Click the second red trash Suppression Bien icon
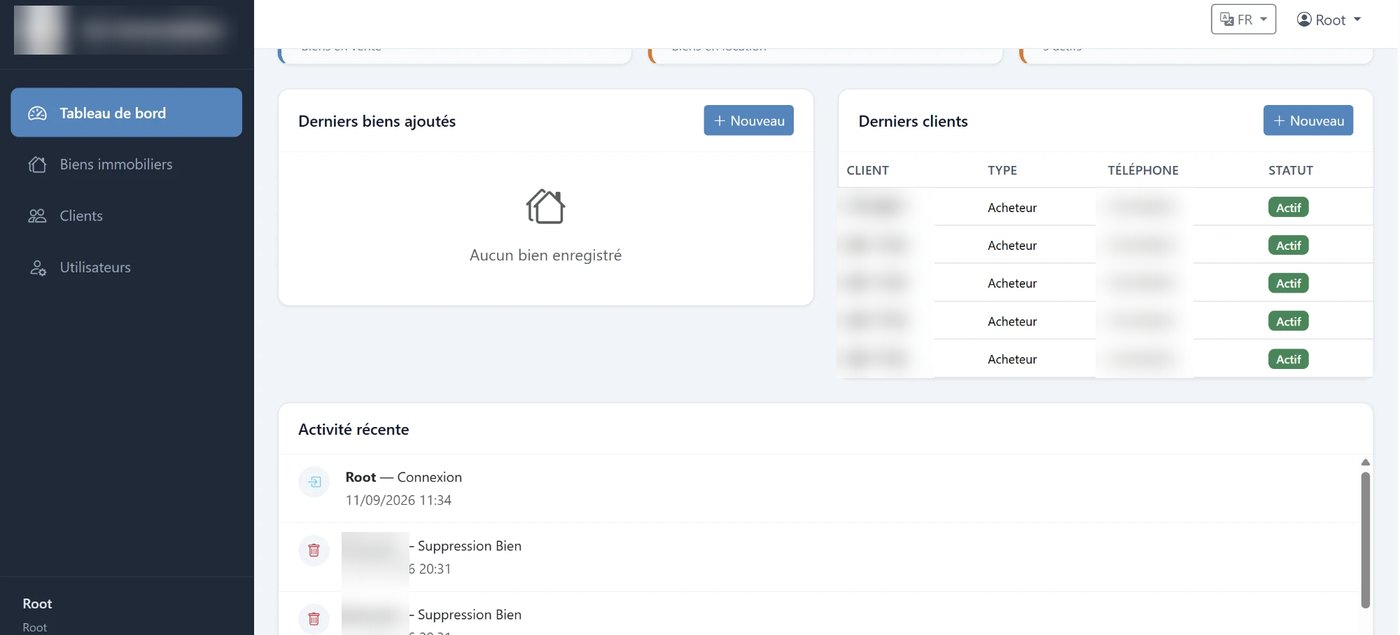 [x=314, y=618]
